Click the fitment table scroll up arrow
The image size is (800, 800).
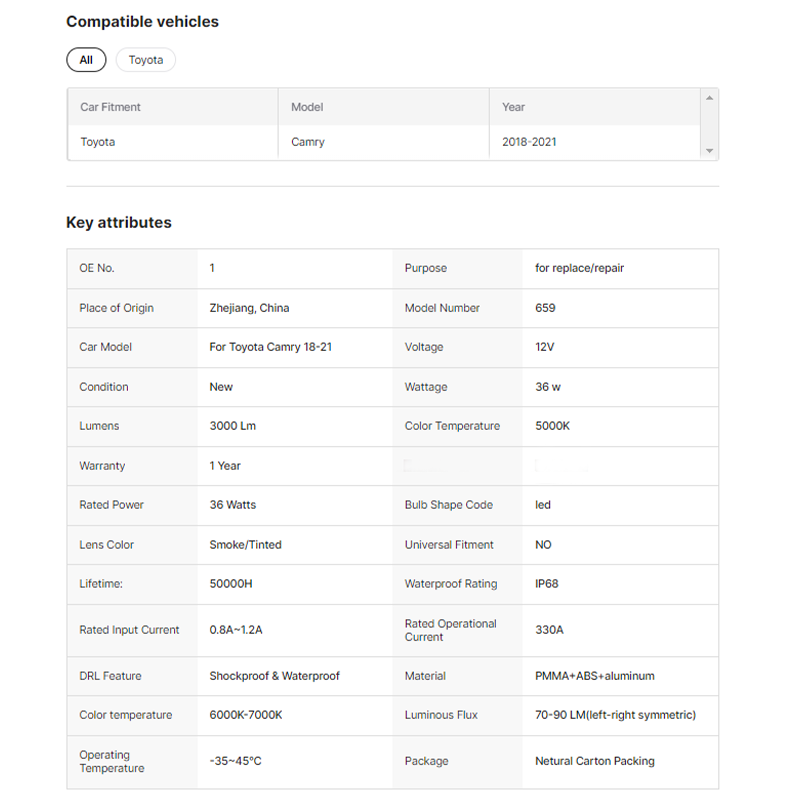(709, 98)
